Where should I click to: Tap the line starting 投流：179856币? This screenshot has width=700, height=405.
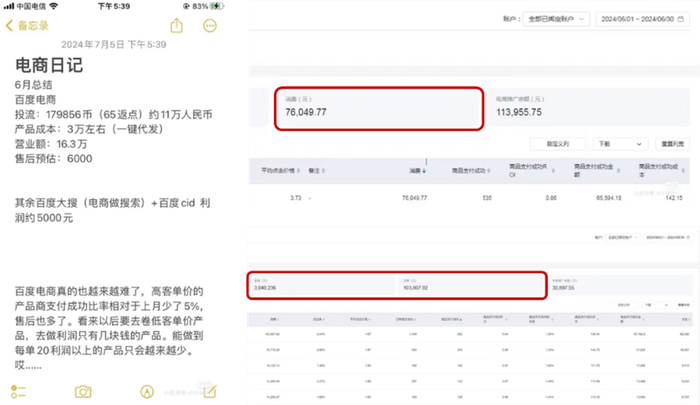[113, 114]
